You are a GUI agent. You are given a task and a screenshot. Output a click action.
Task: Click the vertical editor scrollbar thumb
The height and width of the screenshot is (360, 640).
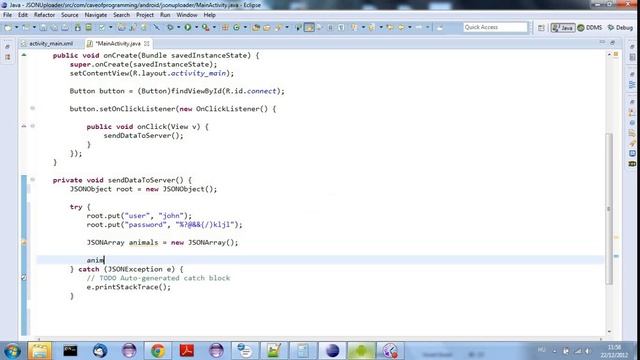click(x=609, y=208)
